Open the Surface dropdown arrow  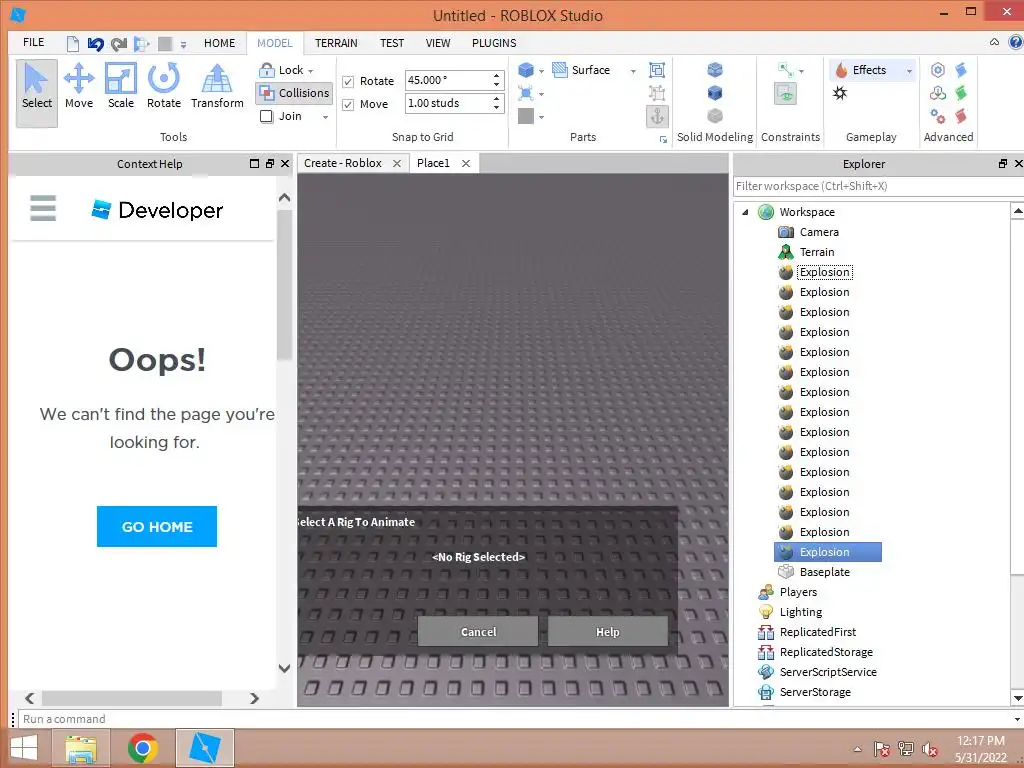click(633, 71)
